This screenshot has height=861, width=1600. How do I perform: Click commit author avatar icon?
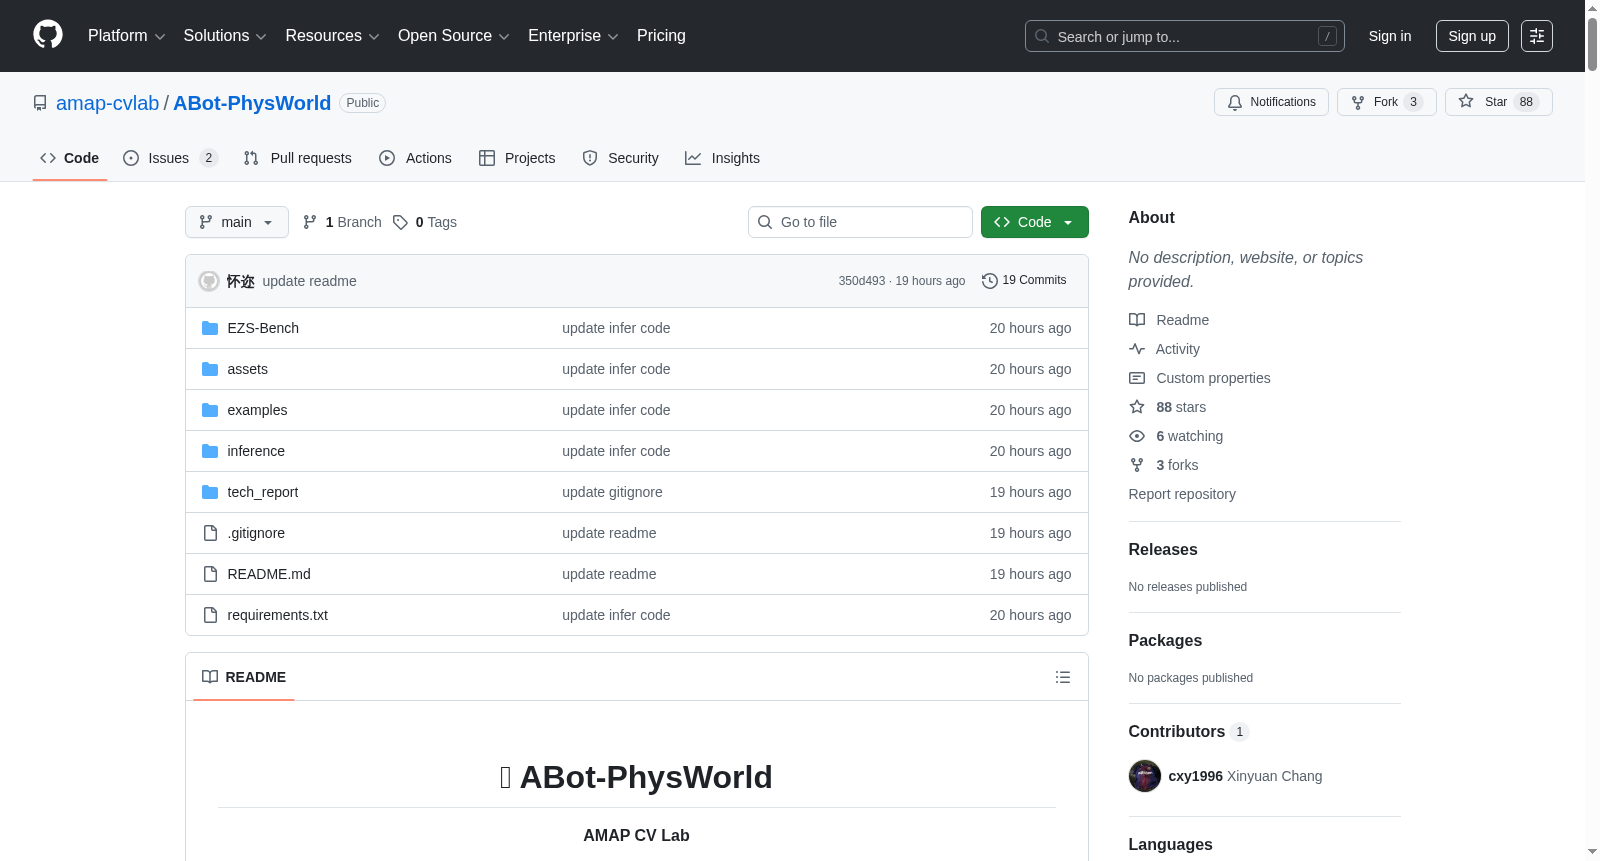pos(209,281)
